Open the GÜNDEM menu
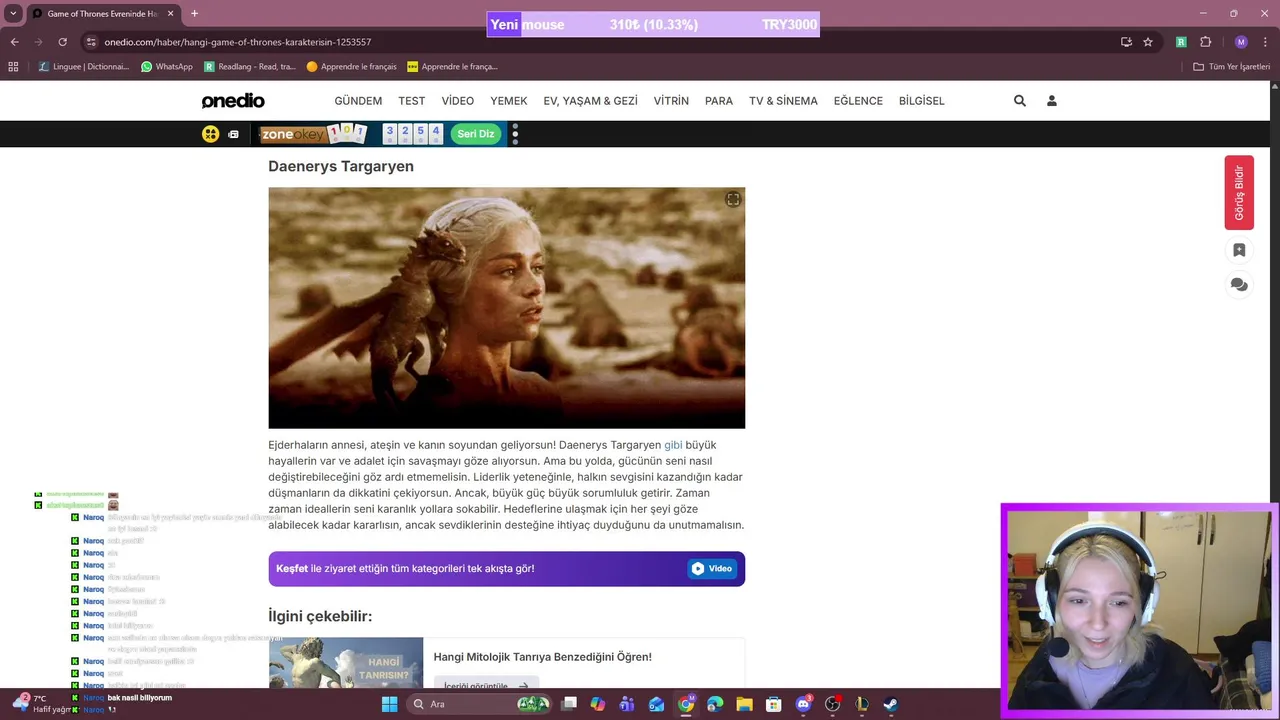This screenshot has width=1280, height=720. pyautogui.click(x=358, y=101)
